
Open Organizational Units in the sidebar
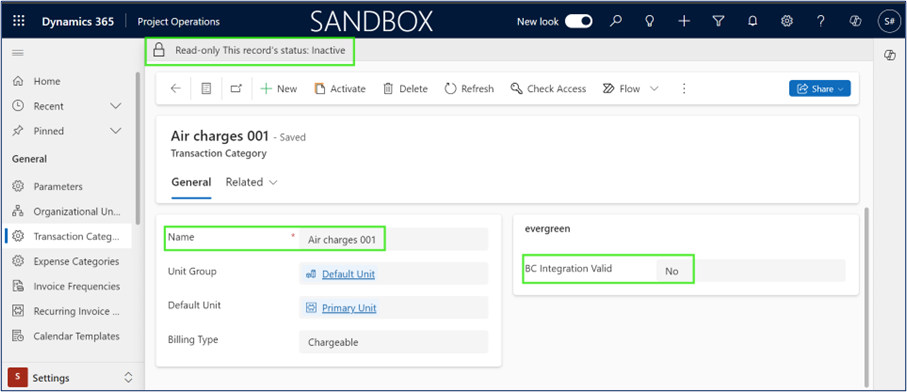coord(68,212)
